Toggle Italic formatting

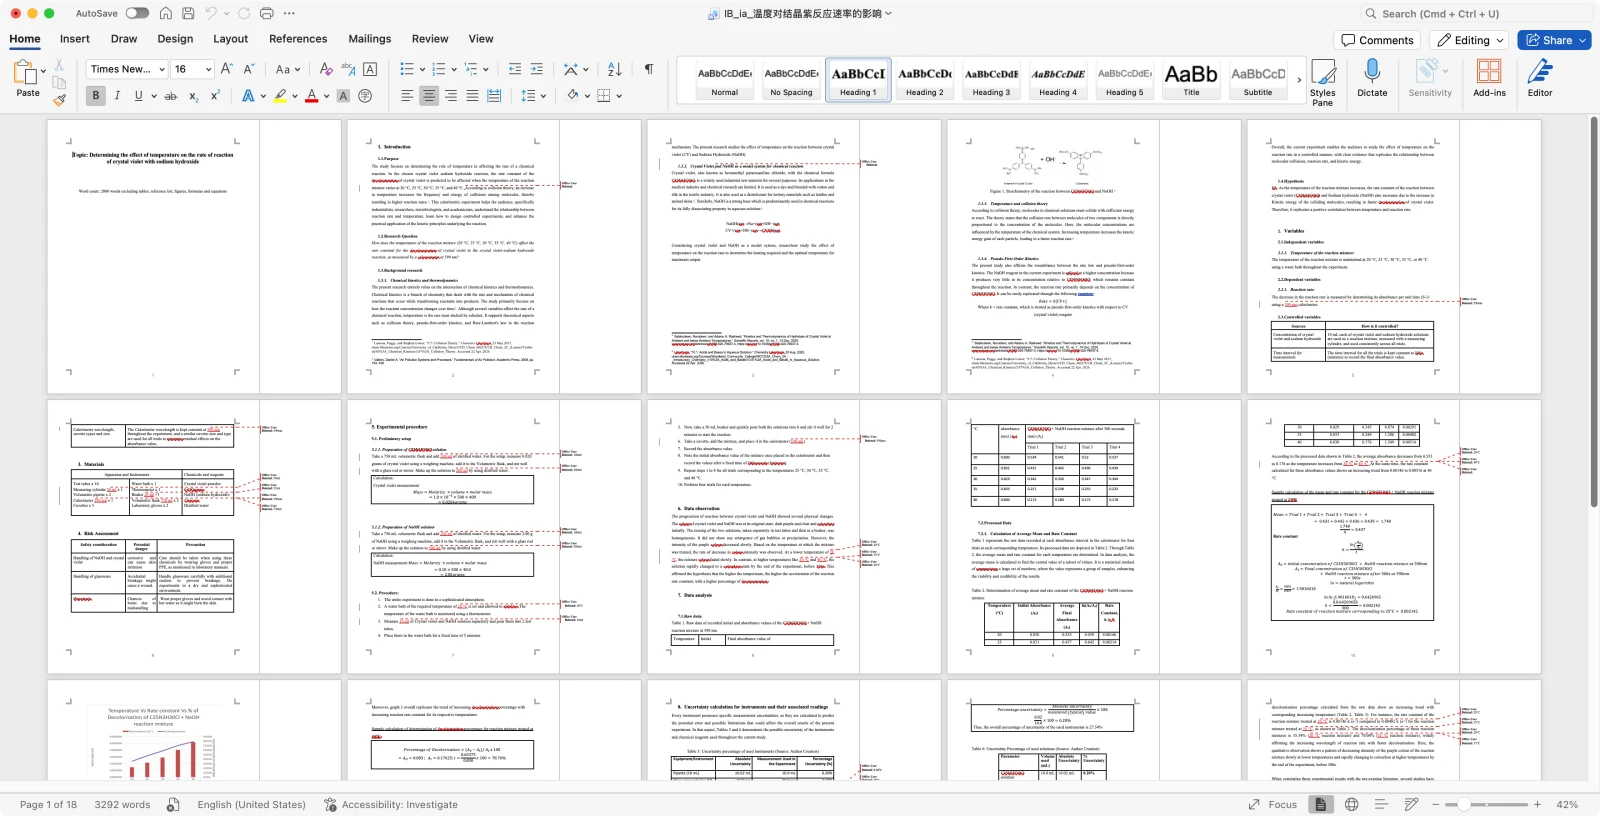point(117,96)
